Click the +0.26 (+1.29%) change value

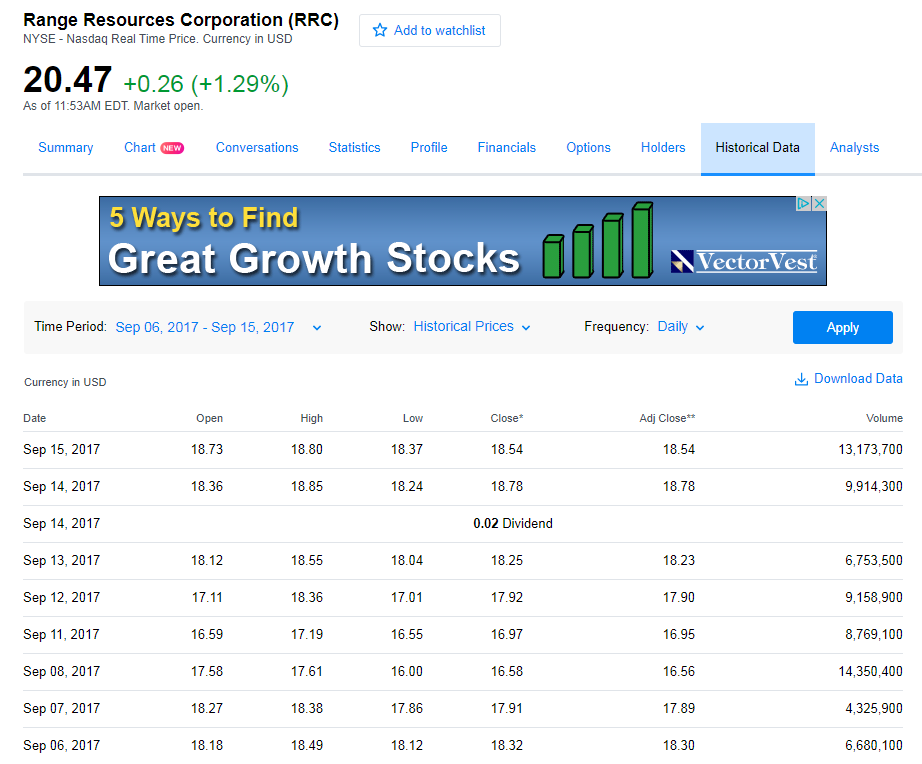coord(206,84)
